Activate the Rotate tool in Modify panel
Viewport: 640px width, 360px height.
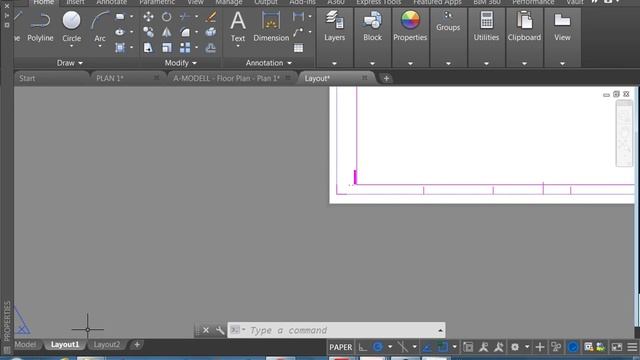[167, 17]
